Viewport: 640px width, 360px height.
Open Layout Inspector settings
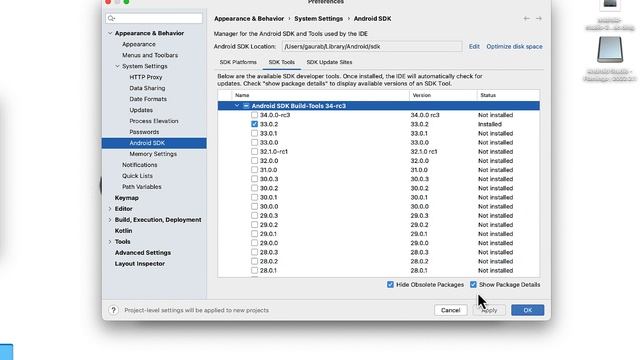(x=140, y=264)
